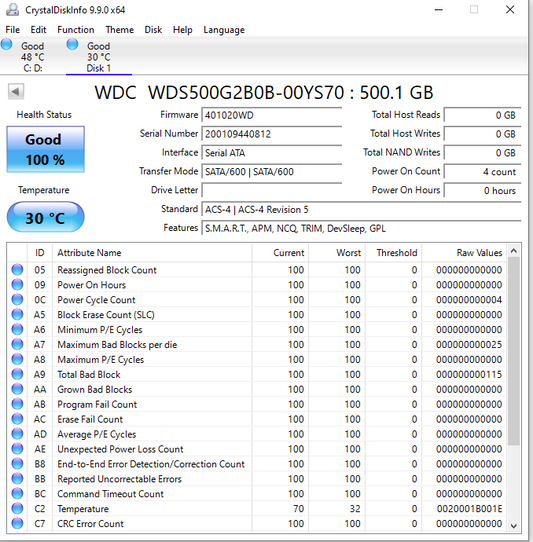This screenshot has width=533, height=542.
Task: Click the CrystalDiskInfo title bar app icon
Action: pyautogui.click(x=12, y=10)
